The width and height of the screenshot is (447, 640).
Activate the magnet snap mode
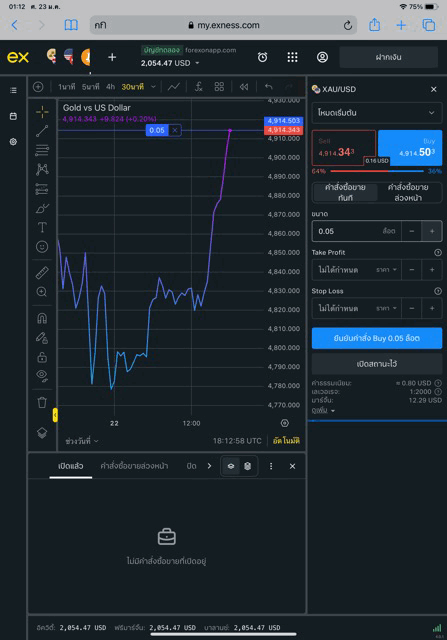42,318
